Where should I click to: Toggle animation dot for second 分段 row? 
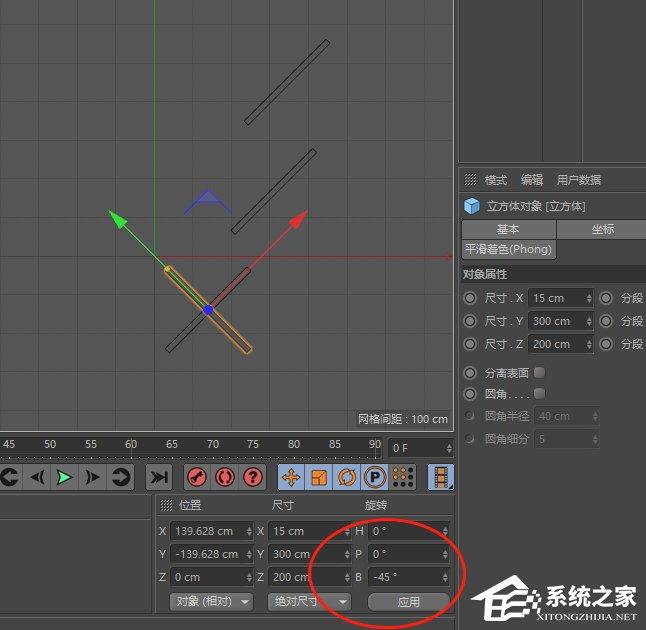coord(606,321)
